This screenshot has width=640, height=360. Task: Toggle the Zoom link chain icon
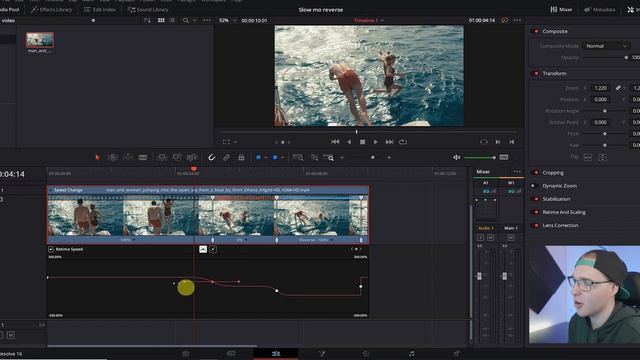(618, 88)
